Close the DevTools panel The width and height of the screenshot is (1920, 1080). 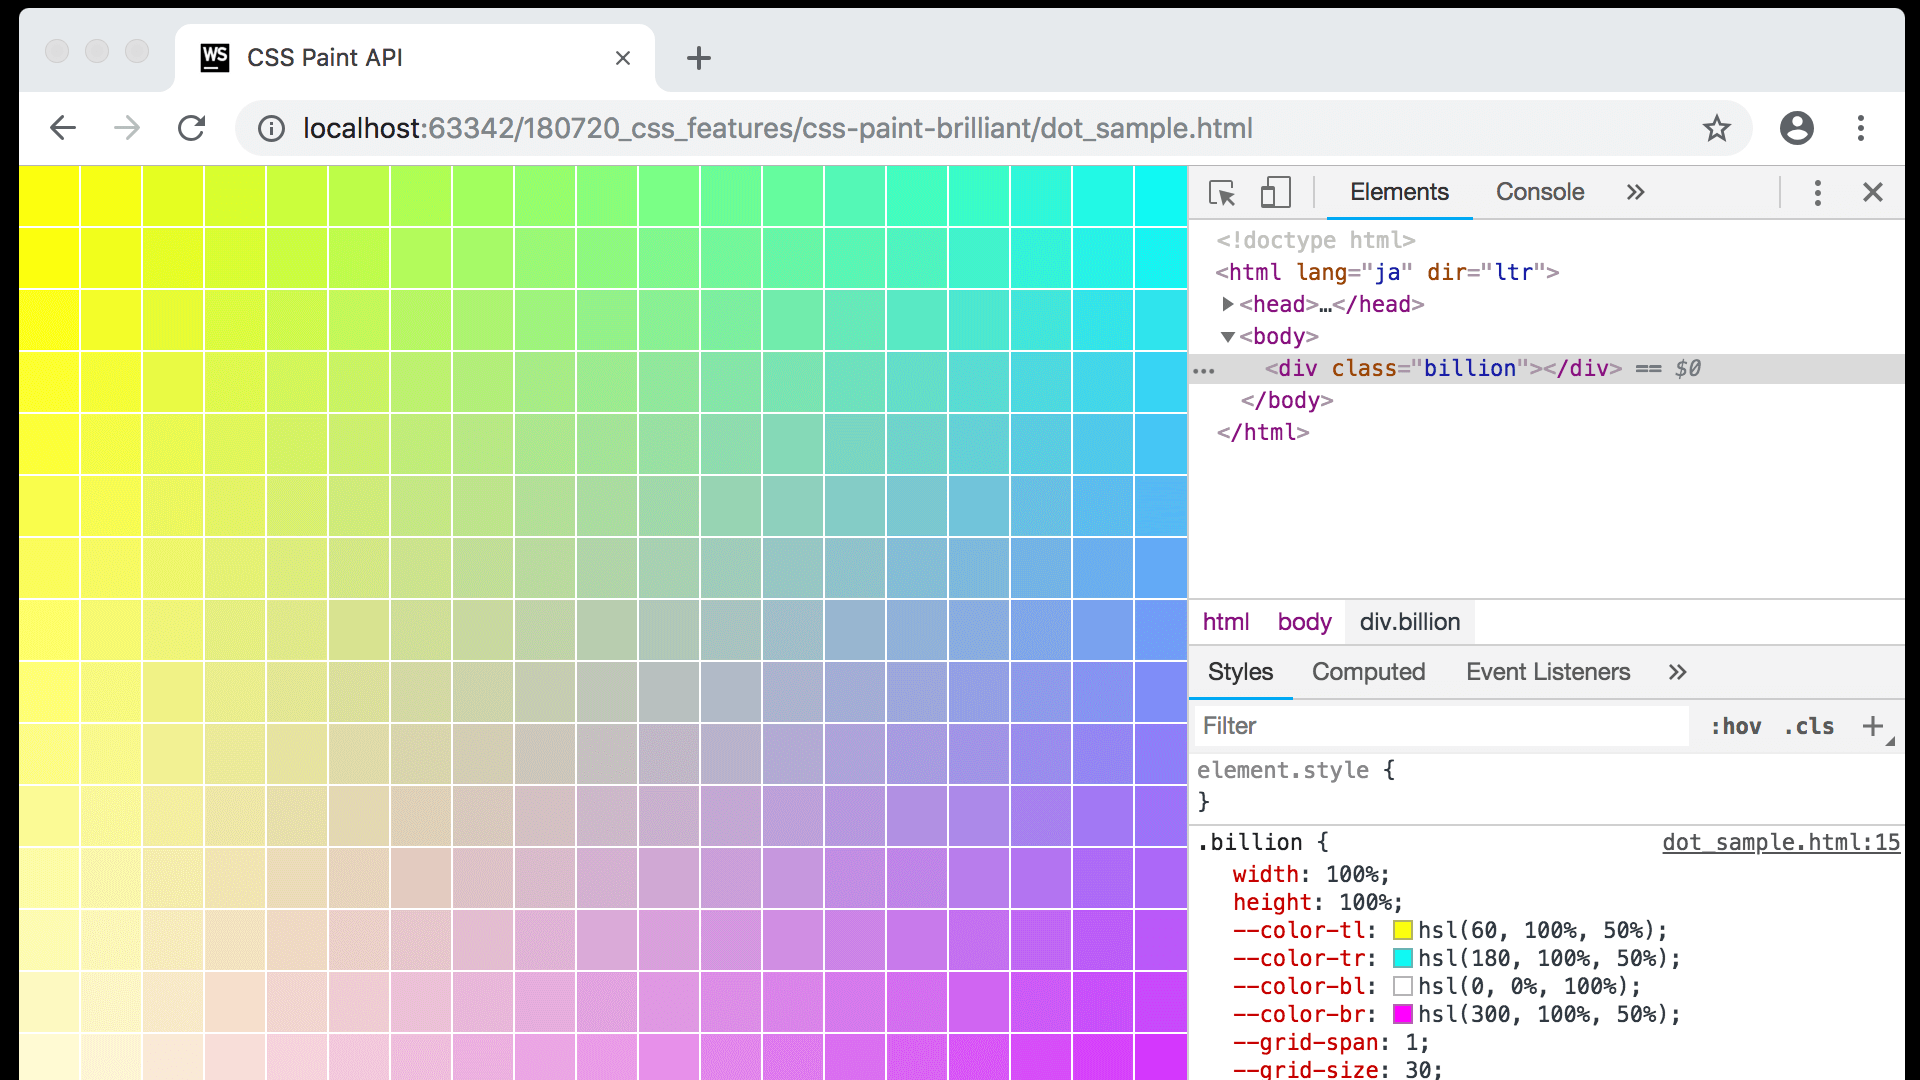(x=1872, y=192)
